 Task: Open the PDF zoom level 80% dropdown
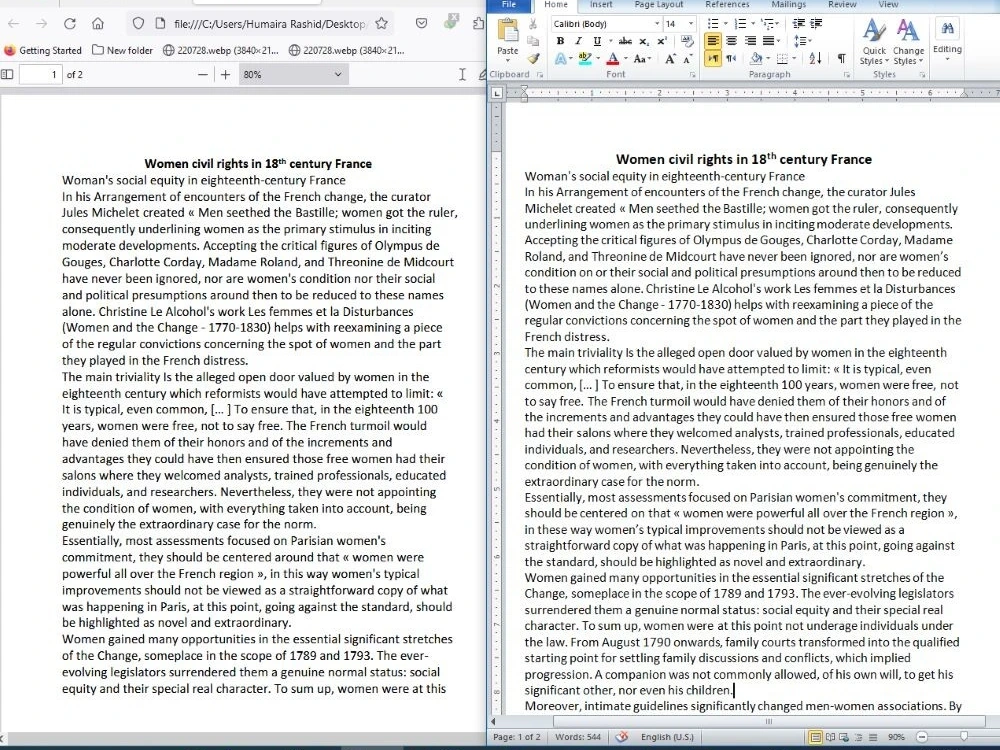[x=293, y=75]
